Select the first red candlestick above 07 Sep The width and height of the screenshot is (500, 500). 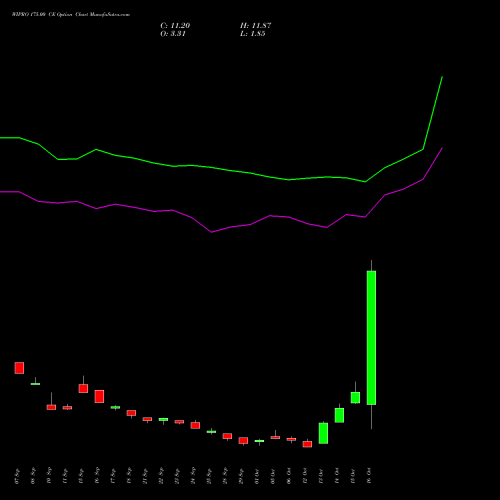coord(19,368)
